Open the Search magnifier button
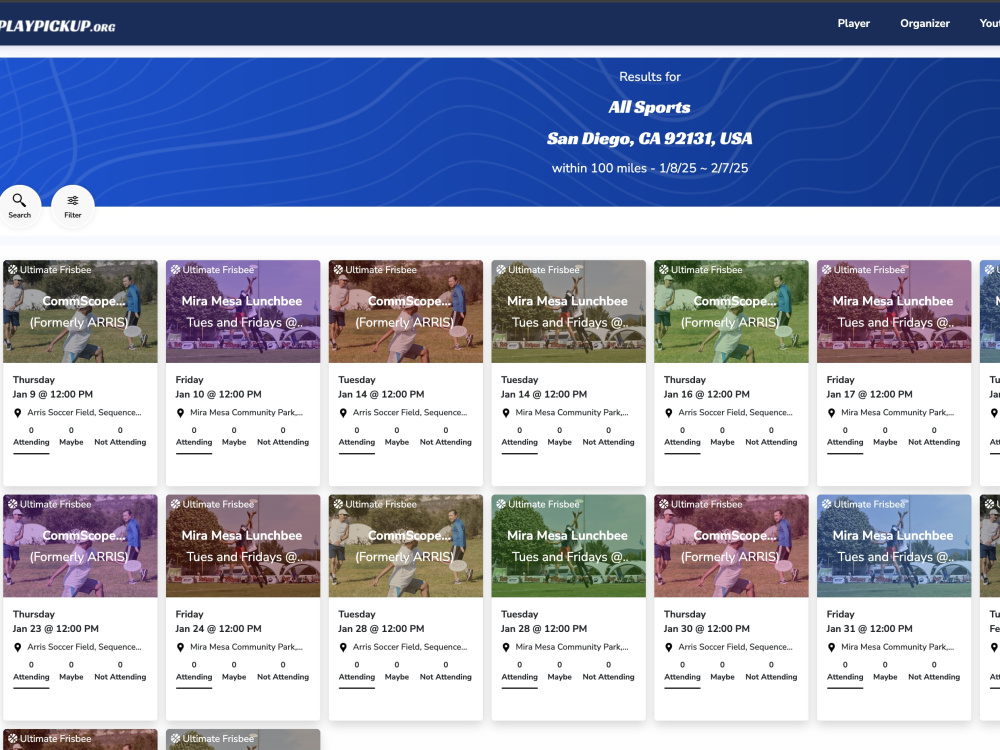1000x750 pixels. point(20,206)
